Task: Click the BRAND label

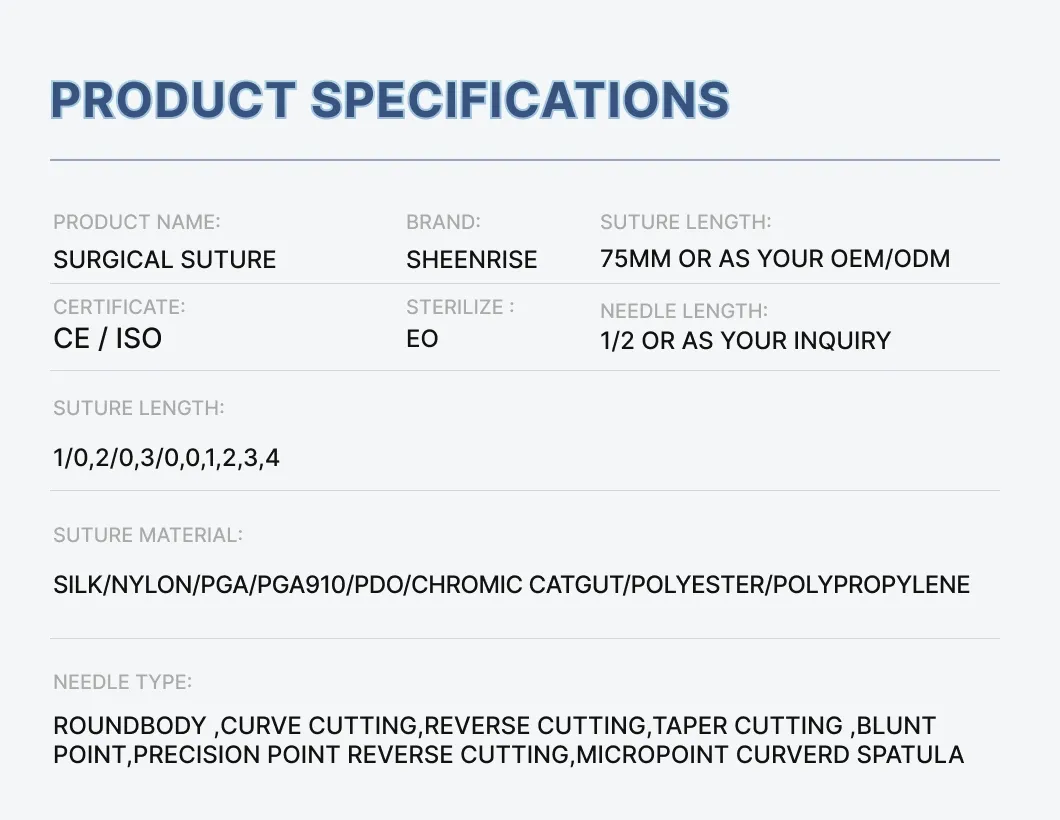Action: click(x=443, y=222)
